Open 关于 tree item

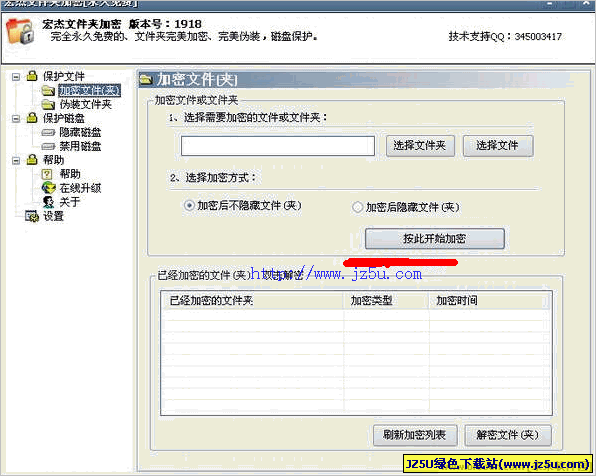click(x=70, y=202)
